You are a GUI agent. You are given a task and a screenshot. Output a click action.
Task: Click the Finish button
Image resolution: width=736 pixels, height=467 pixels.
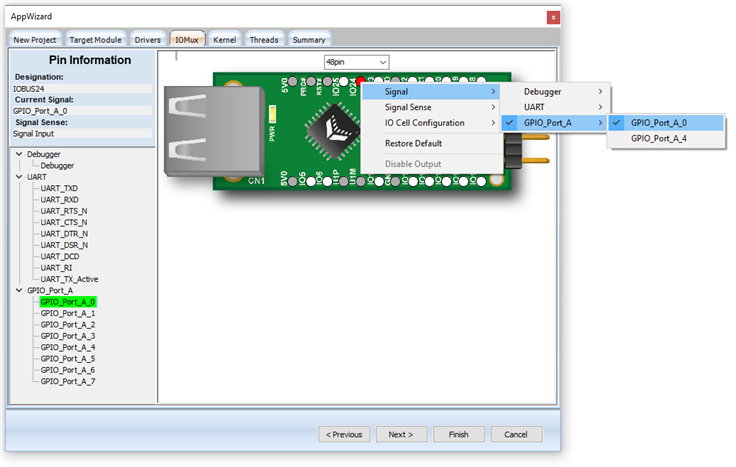(459, 435)
